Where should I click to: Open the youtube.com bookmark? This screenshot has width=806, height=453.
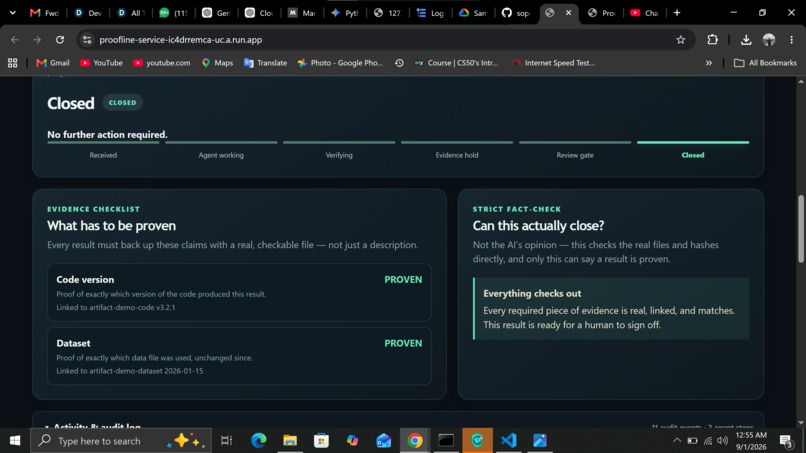click(x=161, y=63)
